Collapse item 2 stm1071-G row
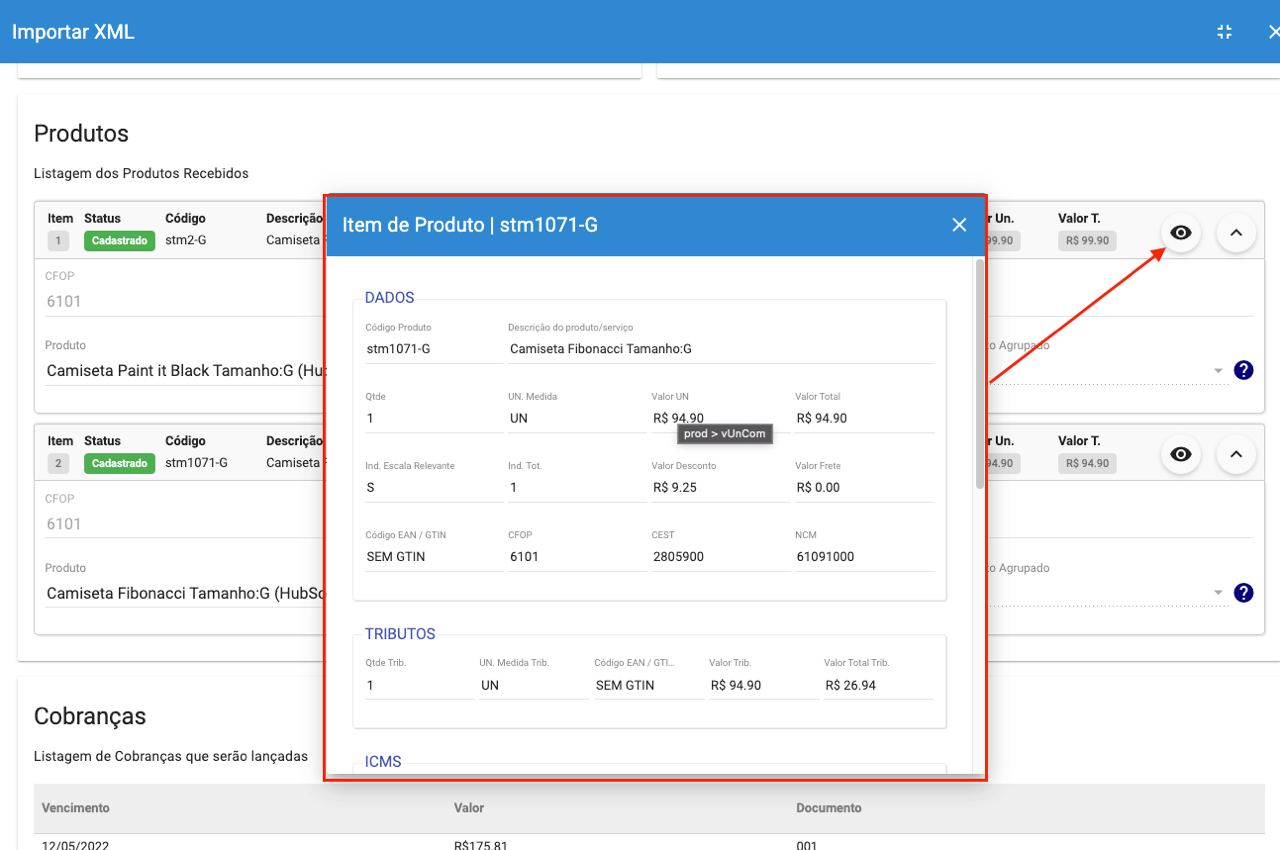The image size is (1280, 850). coord(1236,455)
